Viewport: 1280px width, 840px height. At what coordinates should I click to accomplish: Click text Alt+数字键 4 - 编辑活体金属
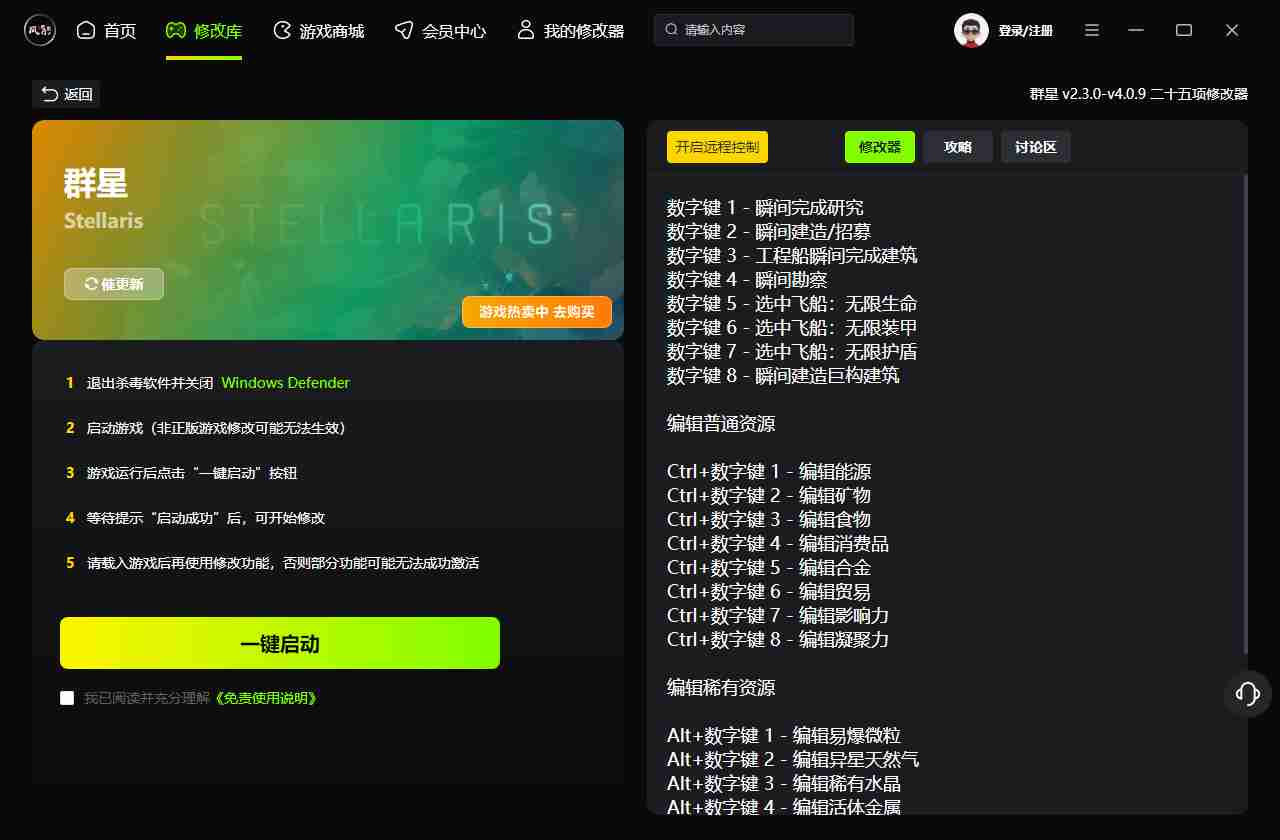[784, 806]
